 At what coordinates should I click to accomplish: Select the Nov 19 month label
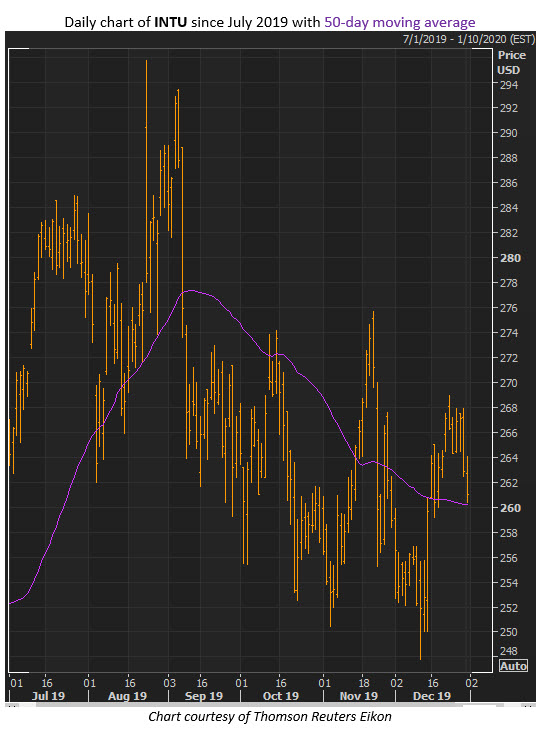pyautogui.click(x=358, y=696)
